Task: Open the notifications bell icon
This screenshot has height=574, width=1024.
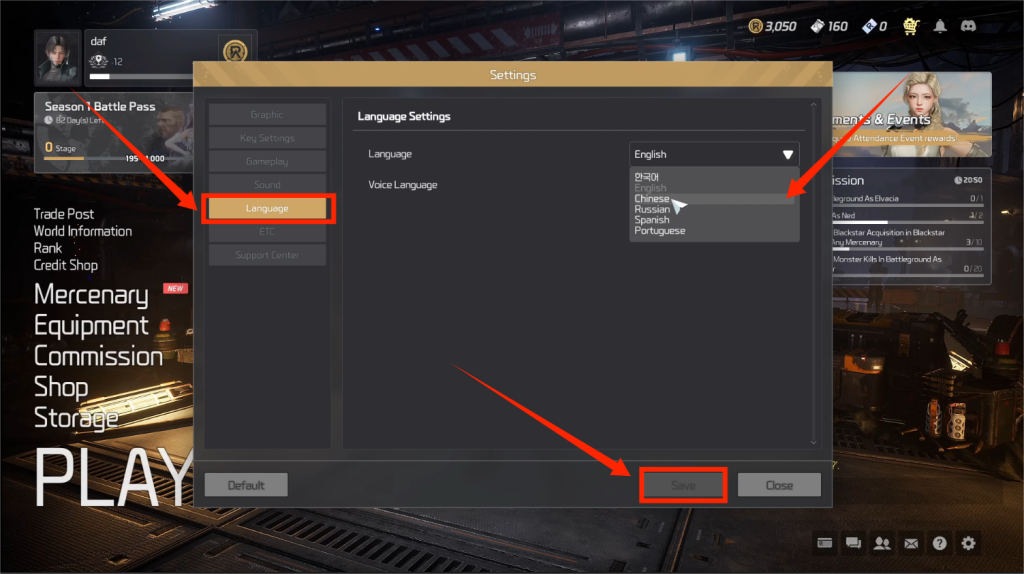Action: 940,26
